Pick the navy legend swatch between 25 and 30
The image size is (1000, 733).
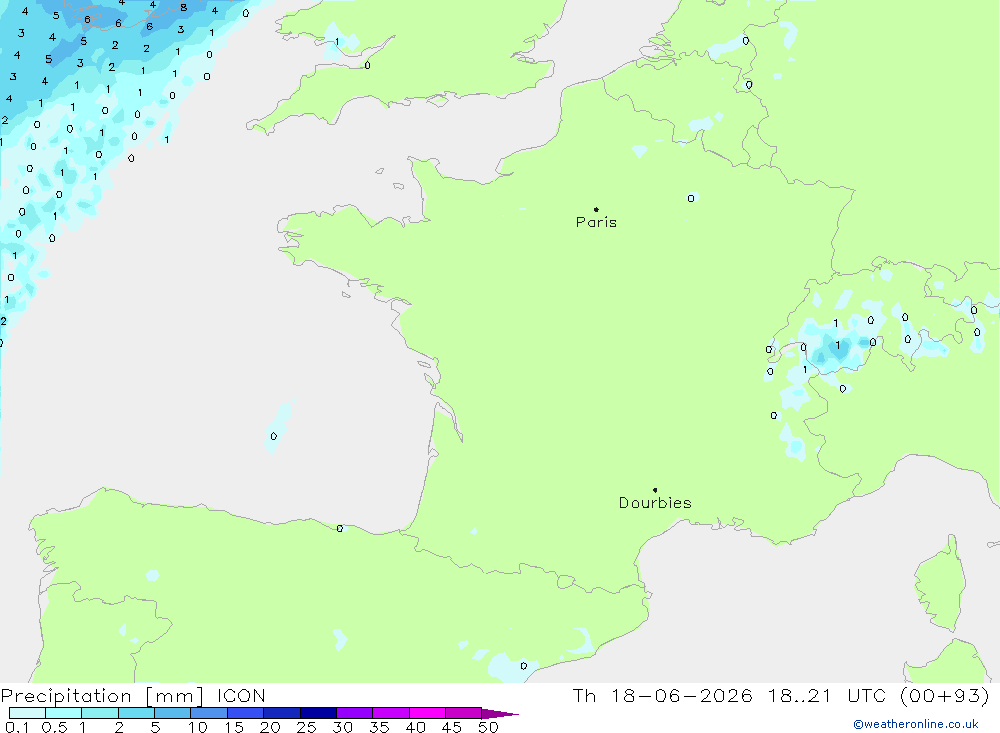(318, 713)
